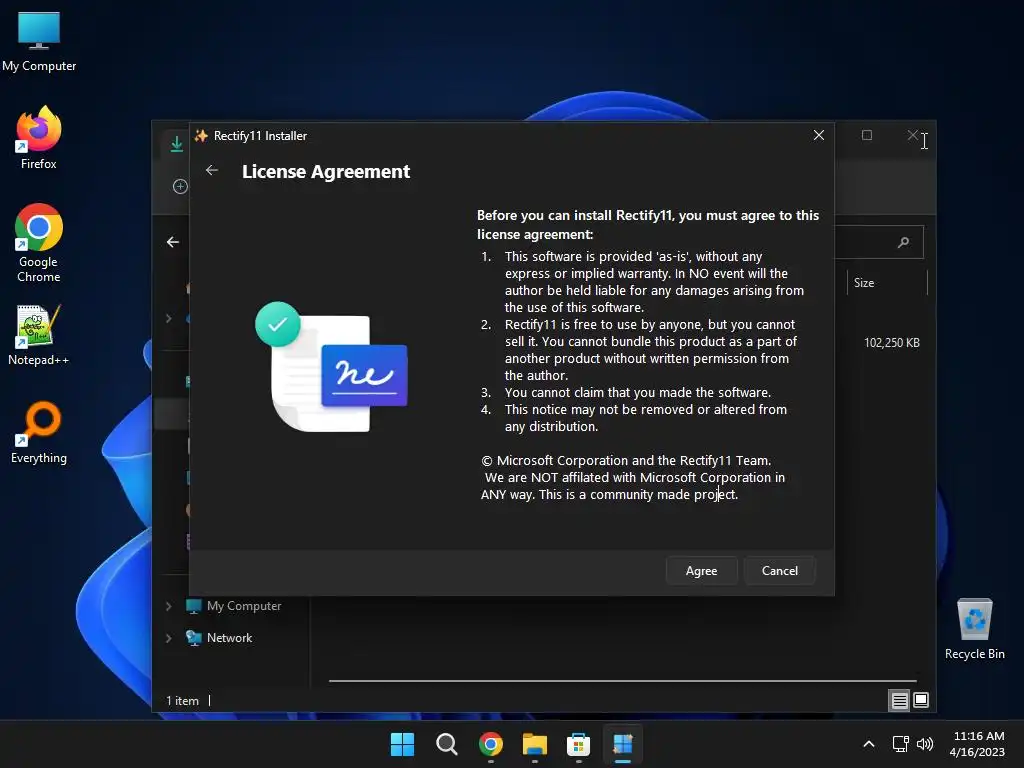Open Everything search desktop shortcut

point(39,432)
